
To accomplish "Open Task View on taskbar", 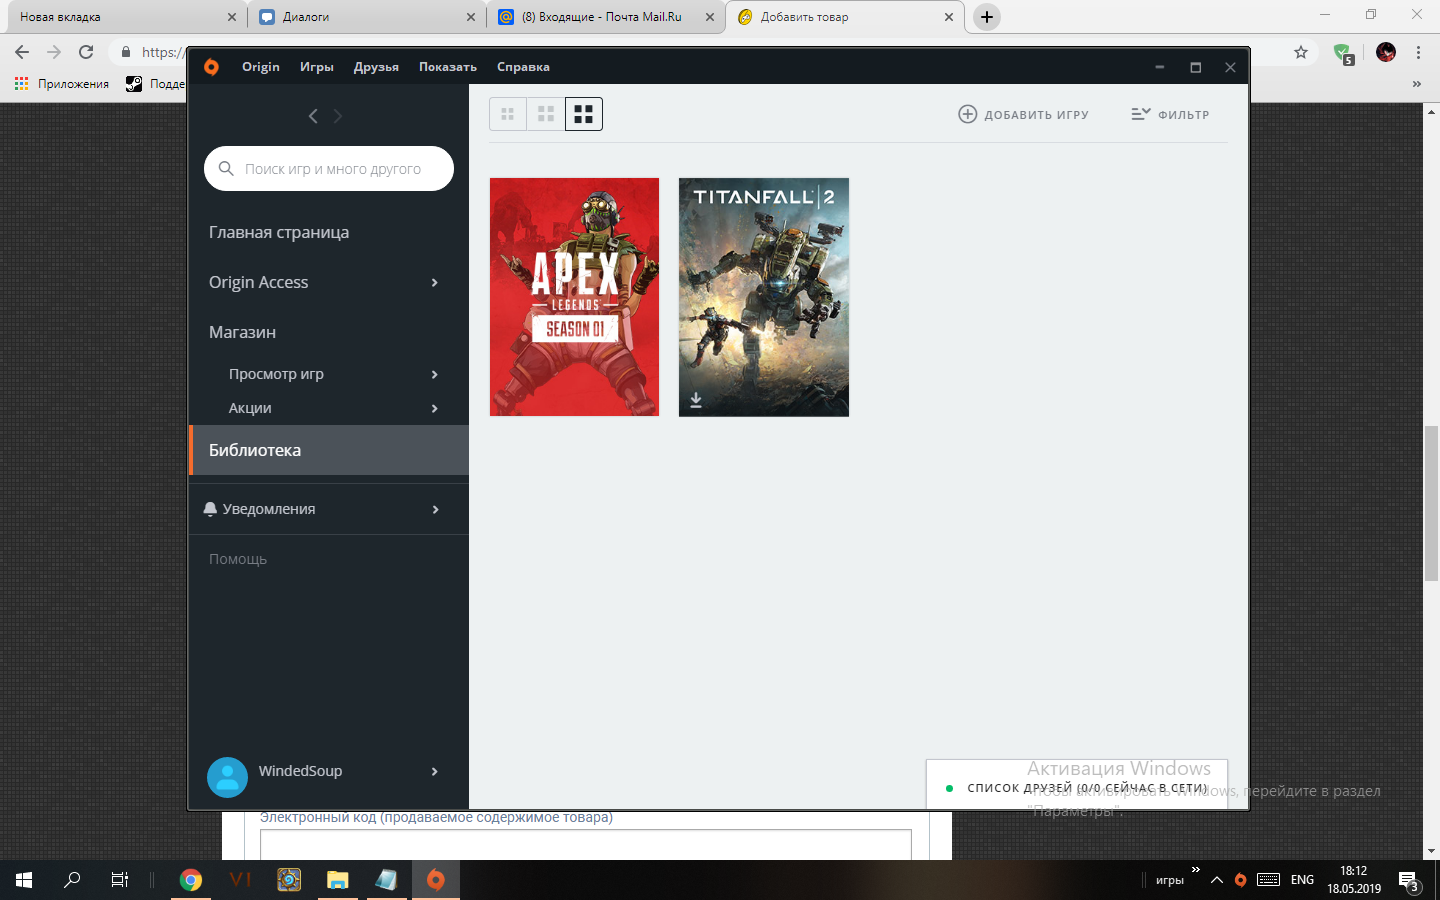I will (119, 880).
